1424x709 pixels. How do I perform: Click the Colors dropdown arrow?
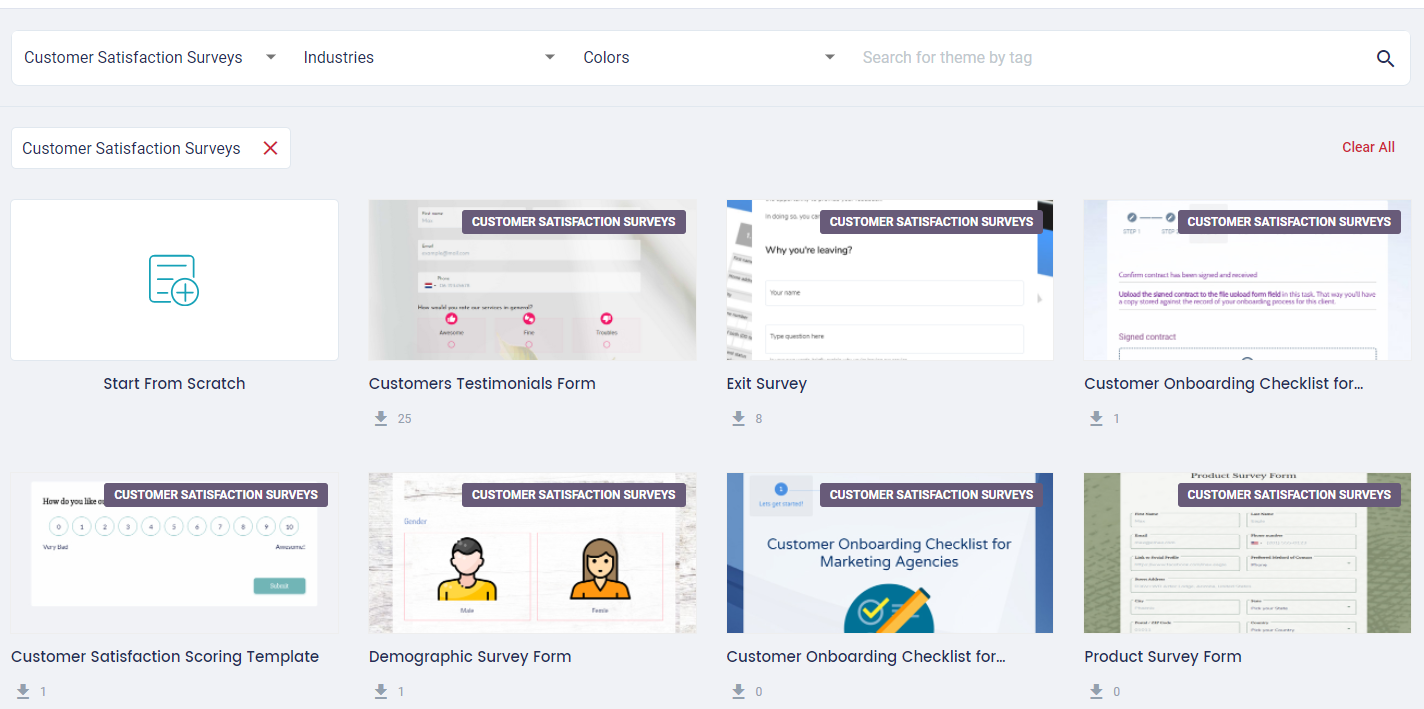[830, 58]
